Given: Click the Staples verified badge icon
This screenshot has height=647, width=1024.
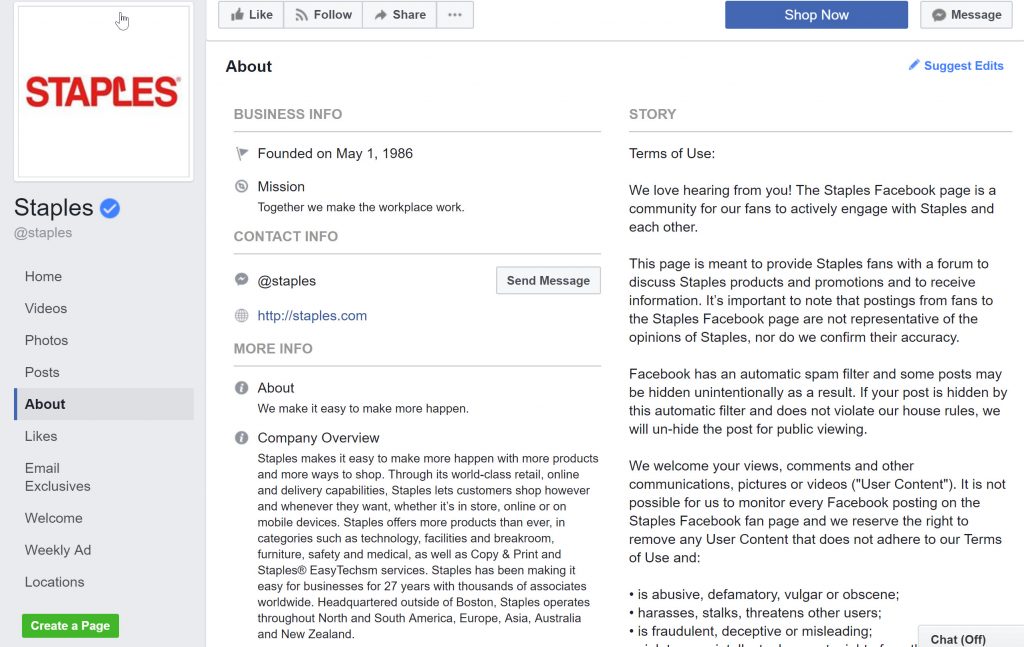Looking at the screenshot, I should tap(110, 208).
